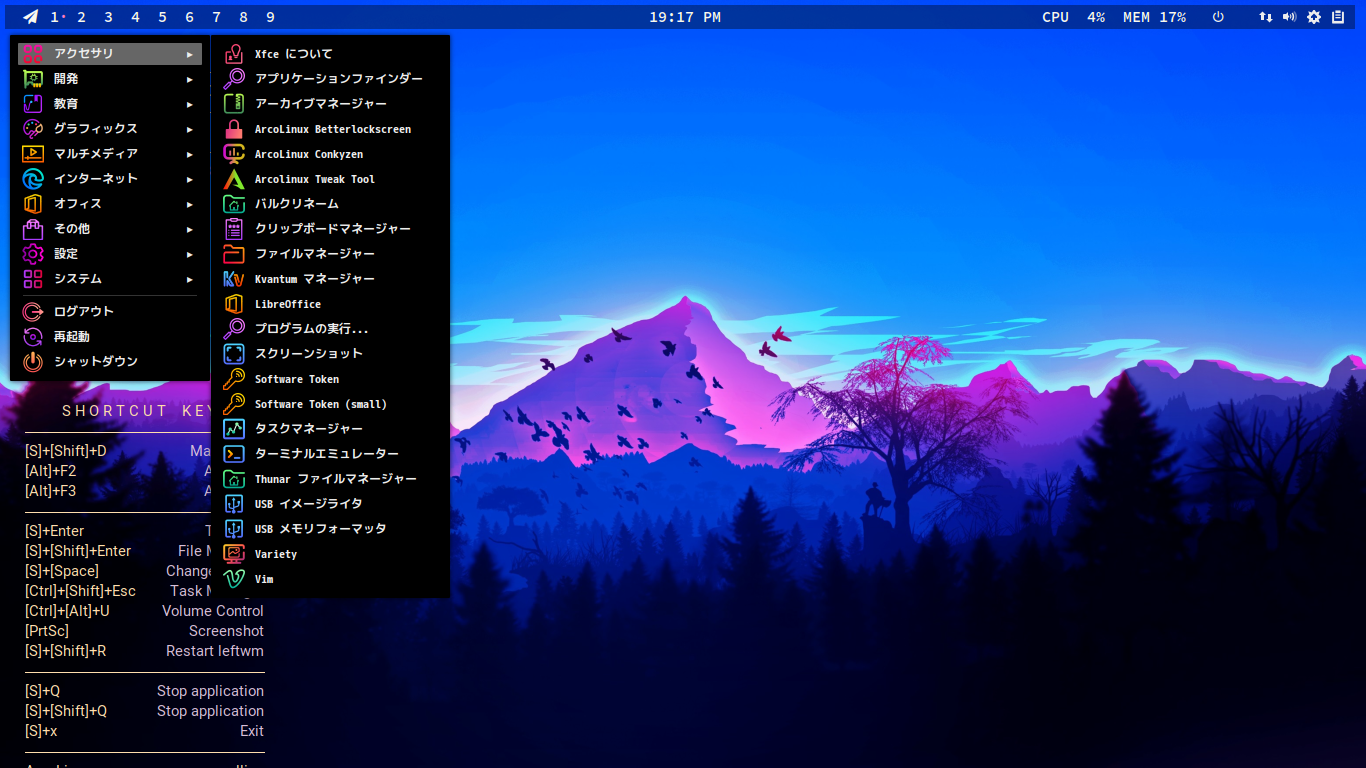Expand the インターネット submenu arrow
Viewport: 1366px width, 768px height.
click(190, 179)
